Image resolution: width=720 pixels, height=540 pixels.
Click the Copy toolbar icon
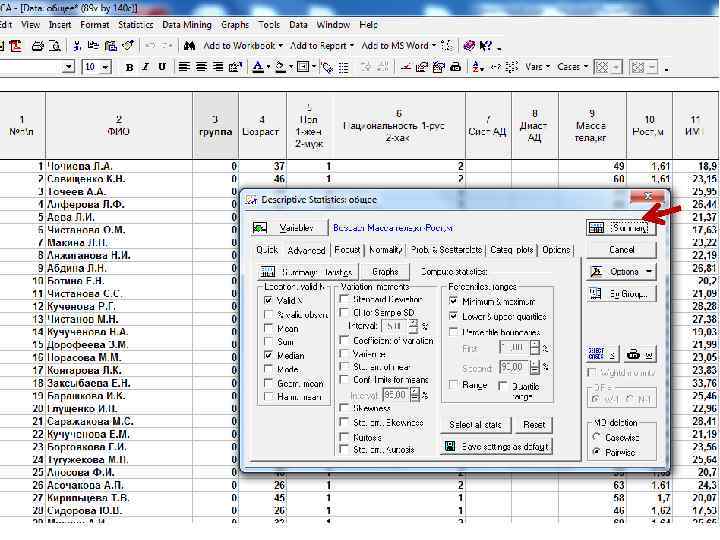point(93,45)
